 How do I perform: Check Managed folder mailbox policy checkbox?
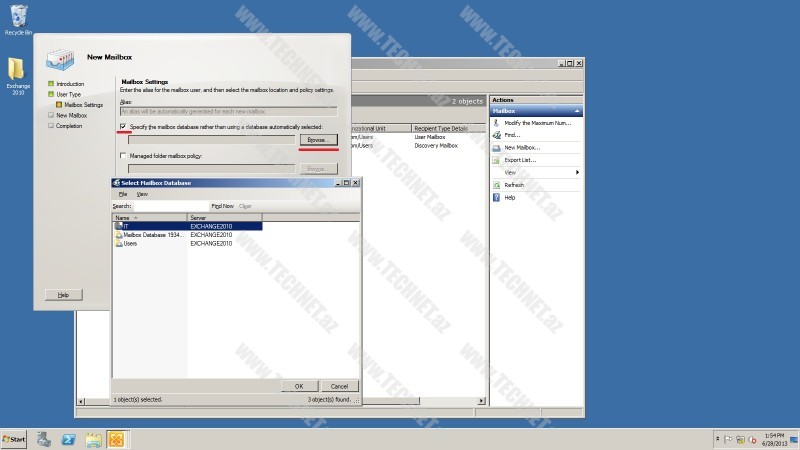(123, 156)
